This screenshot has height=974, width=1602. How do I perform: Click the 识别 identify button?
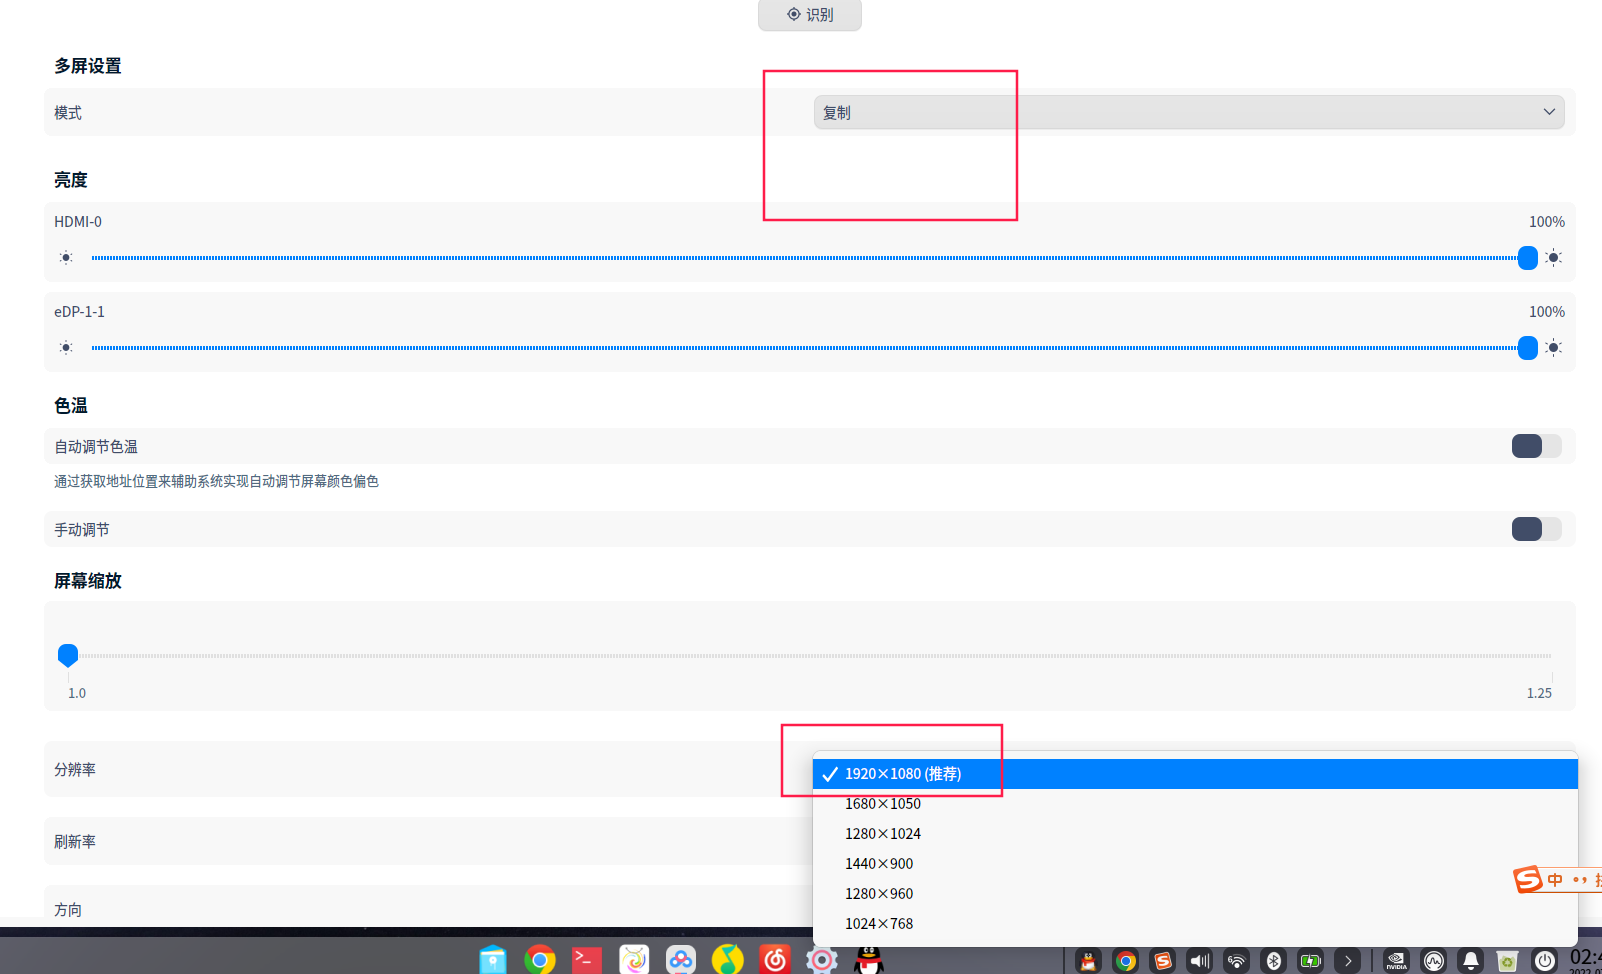click(x=810, y=15)
